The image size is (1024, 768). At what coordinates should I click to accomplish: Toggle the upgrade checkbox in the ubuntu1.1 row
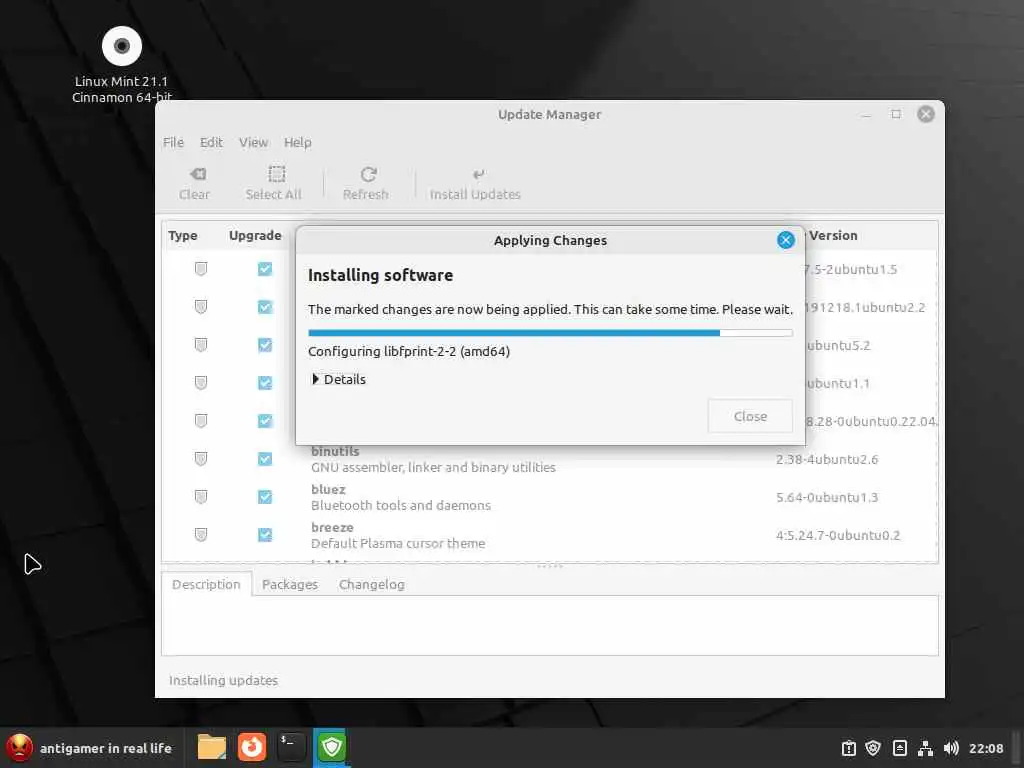pos(264,382)
